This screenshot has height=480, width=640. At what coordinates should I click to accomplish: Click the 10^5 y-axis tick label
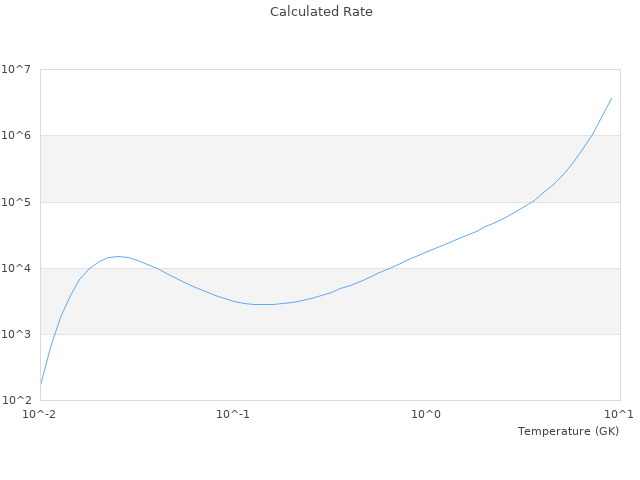coord(16,202)
